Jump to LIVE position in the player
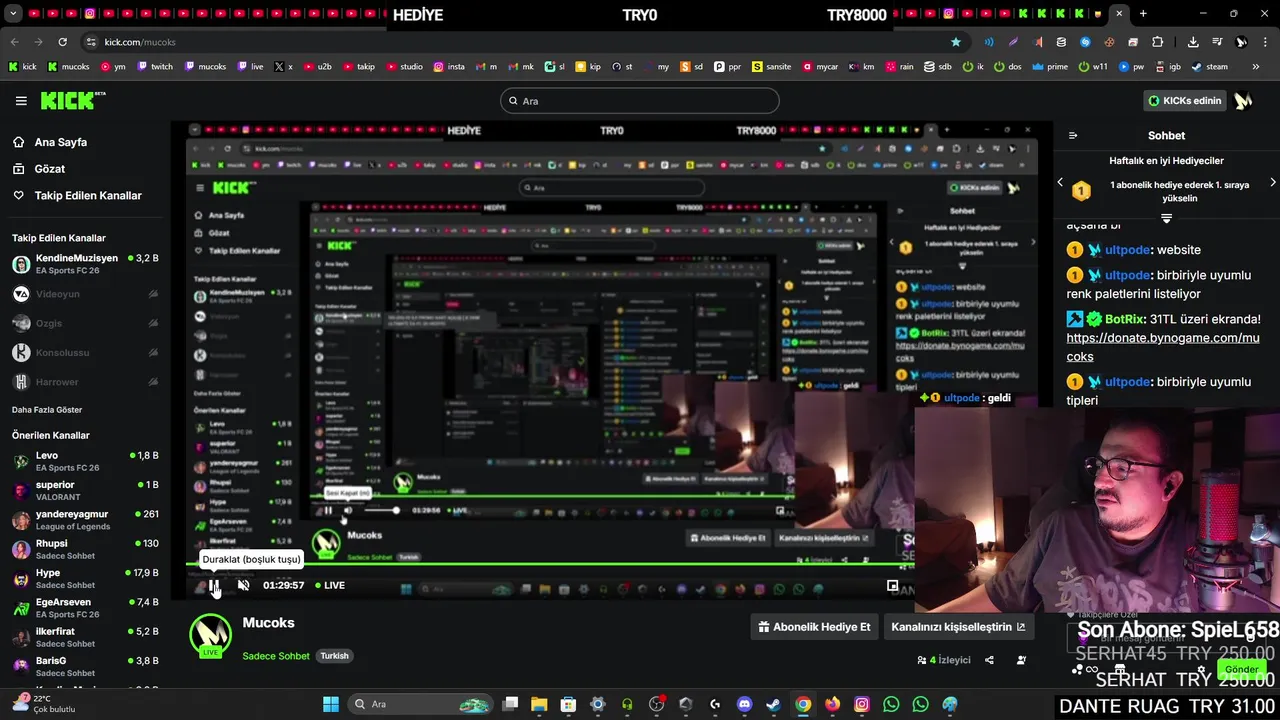This screenshot has height=720, width=1280. [330, 586]
